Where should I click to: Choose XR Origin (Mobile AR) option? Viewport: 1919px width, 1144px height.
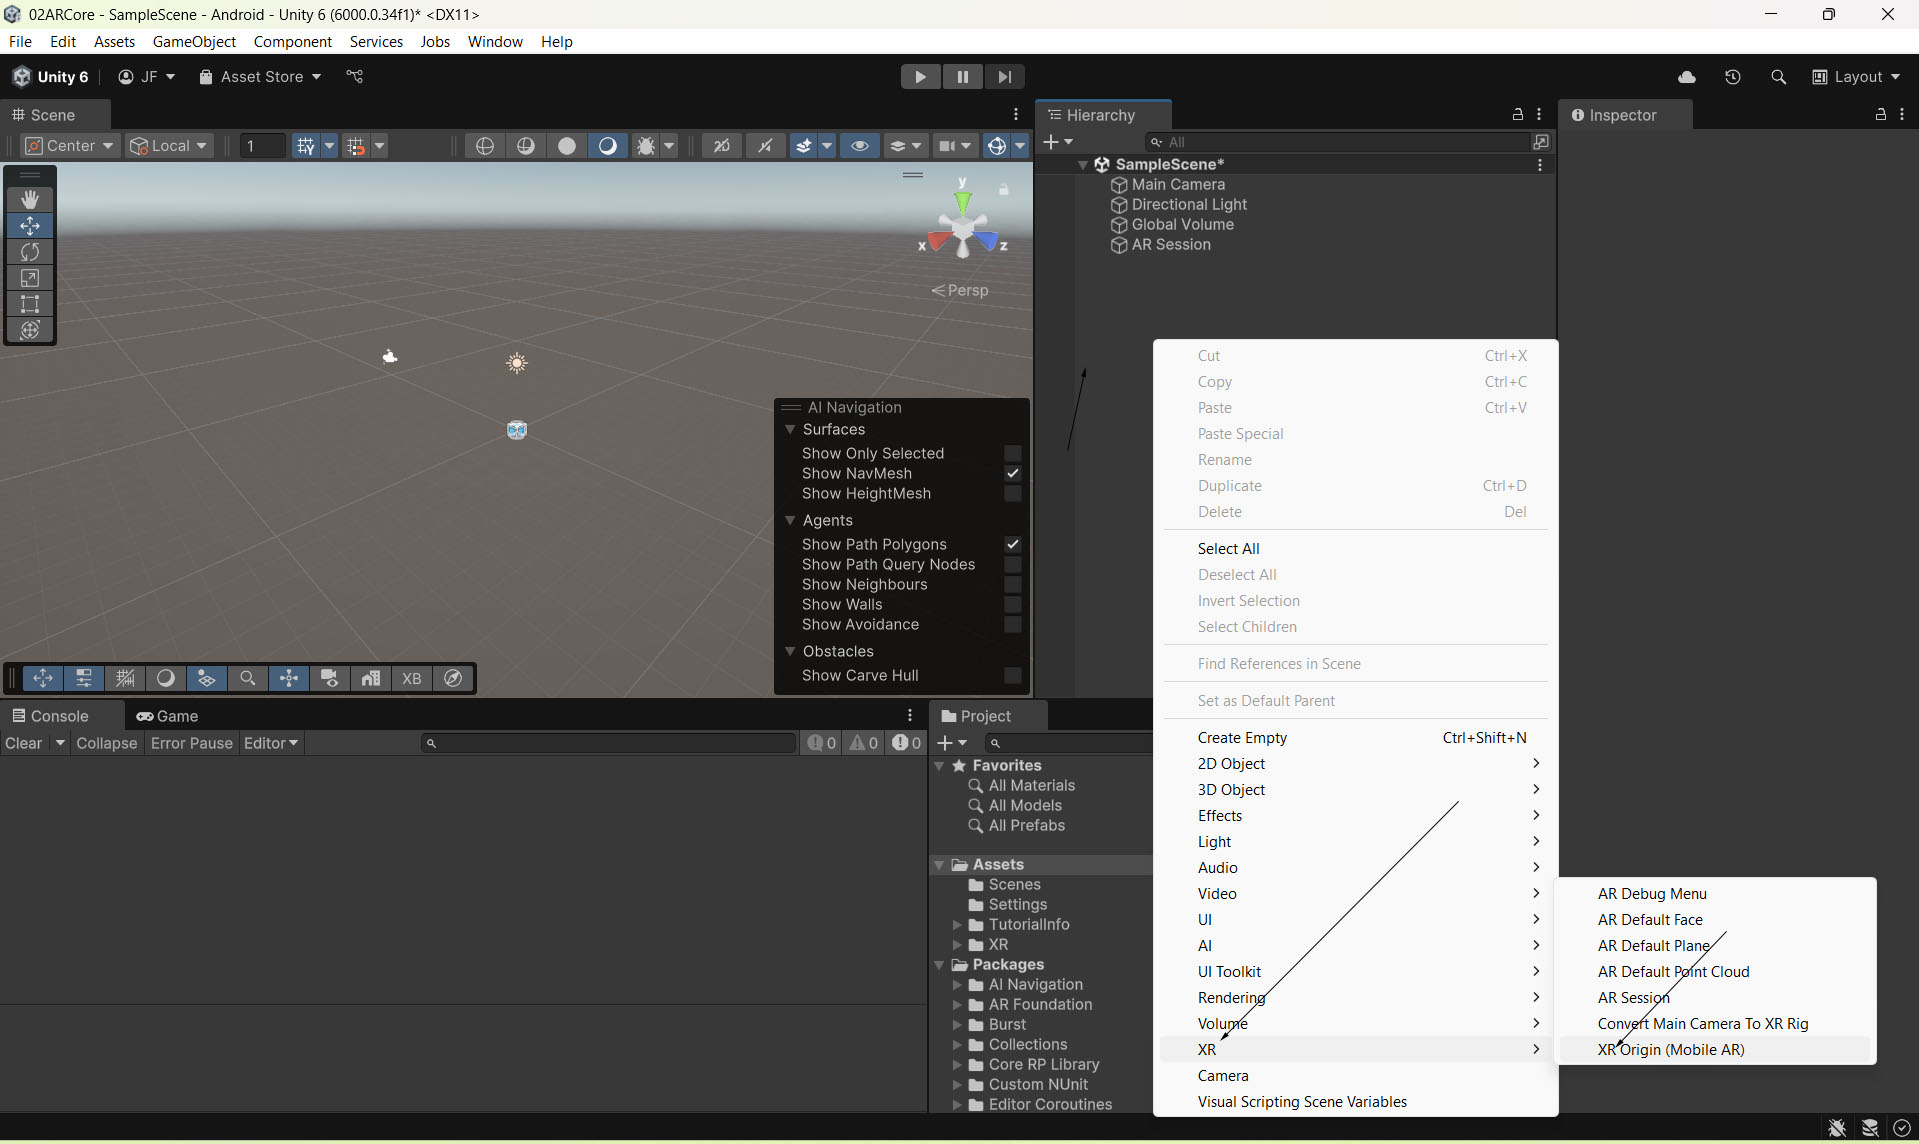1670,1050
